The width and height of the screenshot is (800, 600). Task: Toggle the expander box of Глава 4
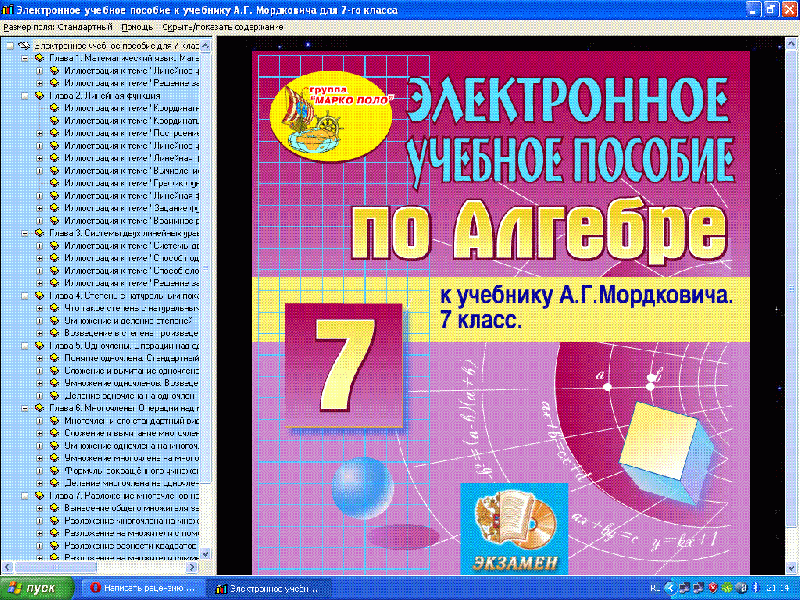click(24, 295)
